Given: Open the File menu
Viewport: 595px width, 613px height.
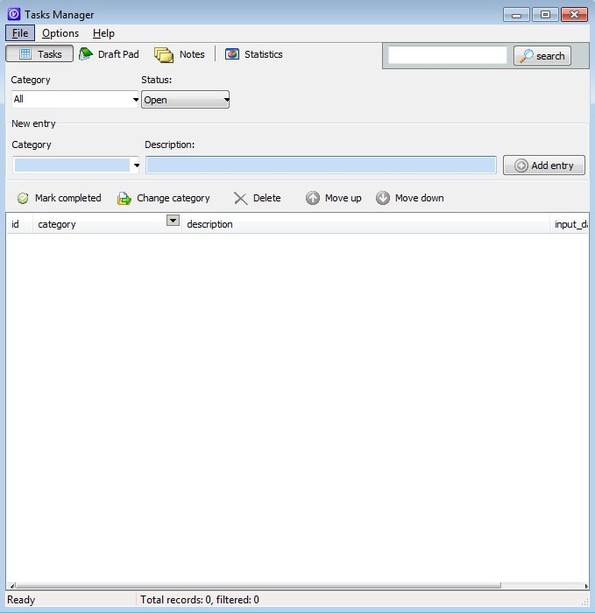Looking at the screenshot, I should point(20,33).
